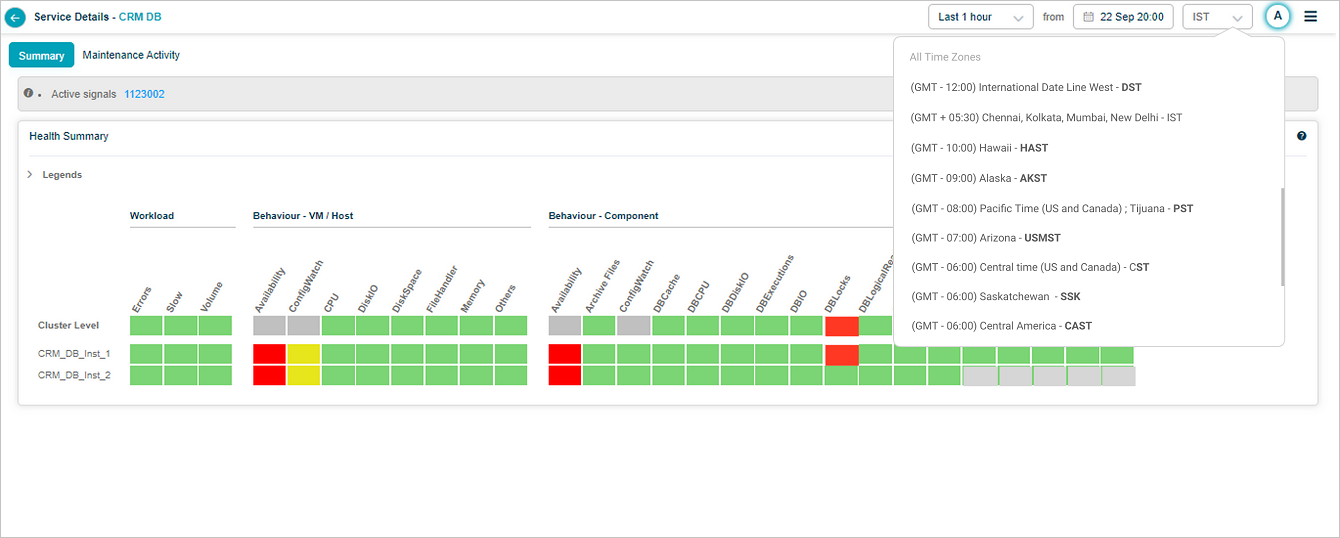Click the Health Summary help icon
The width and height of the screenshot is (1340, 538).
(x=1301, y=136)
